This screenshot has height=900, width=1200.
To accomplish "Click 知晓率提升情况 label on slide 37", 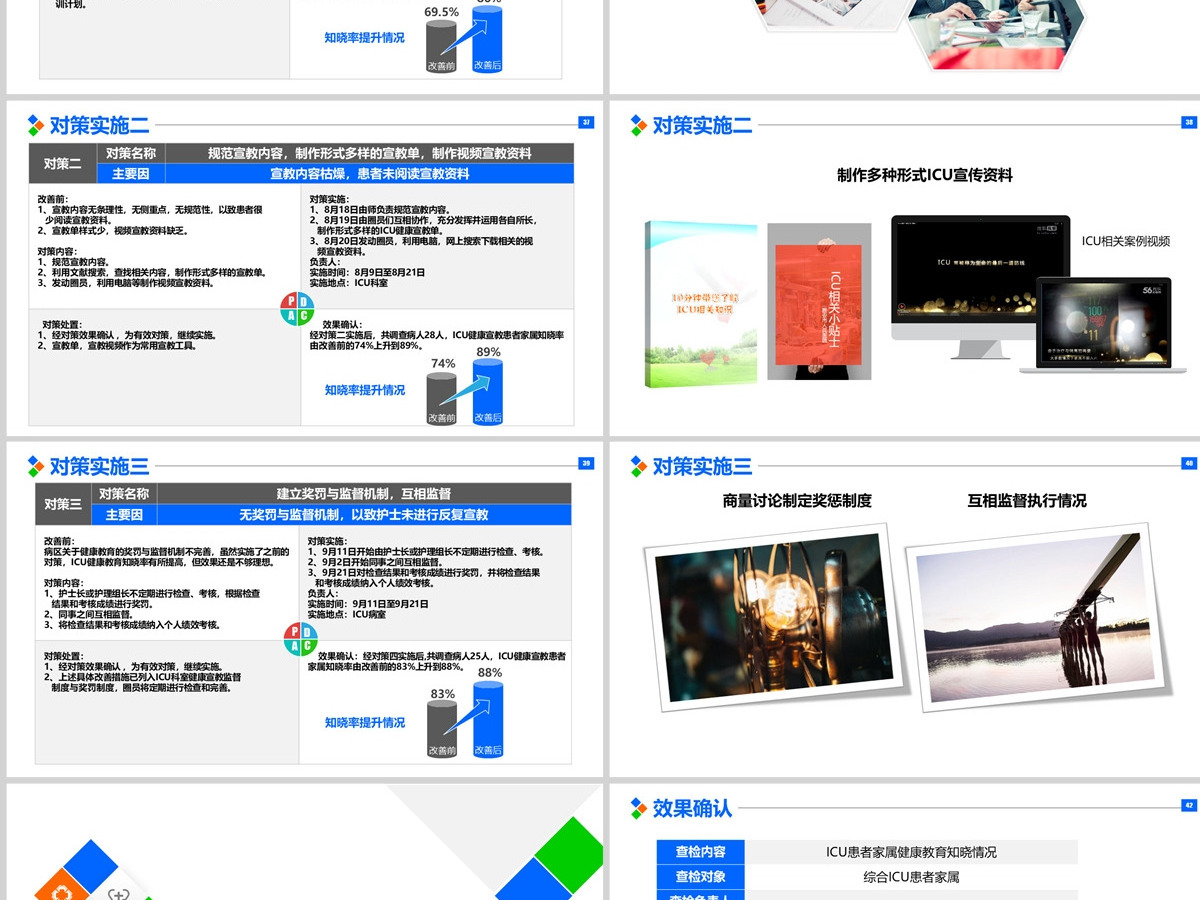I will tap(365, 390).
